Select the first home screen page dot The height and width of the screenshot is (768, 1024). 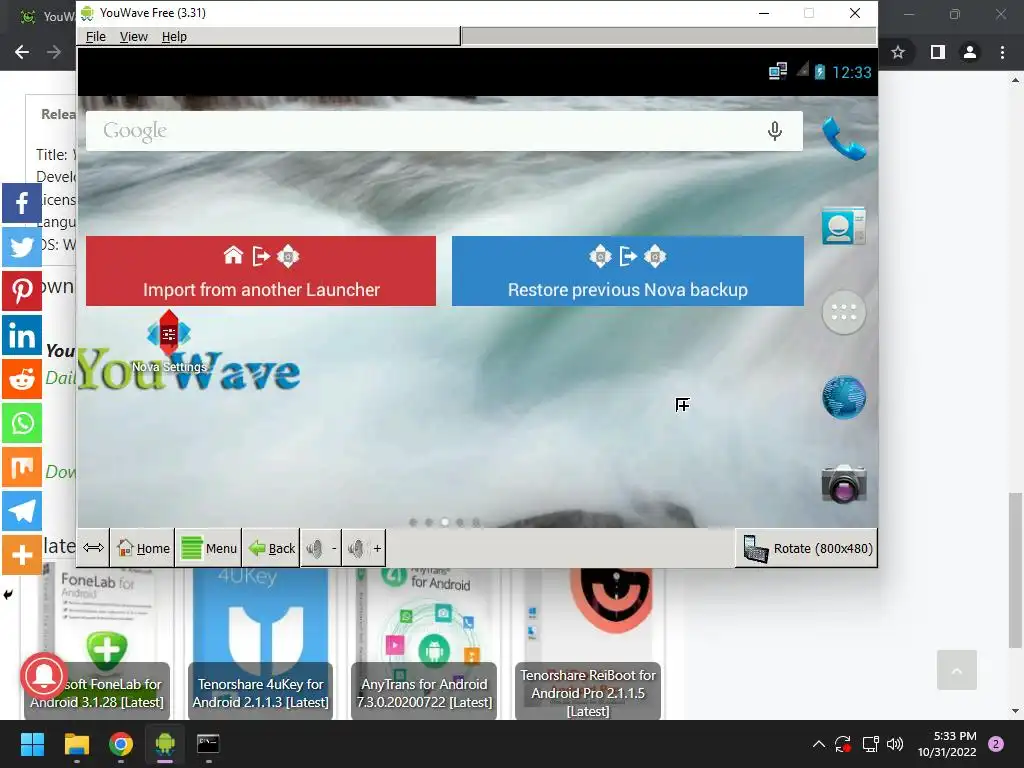tap(413, 522)
